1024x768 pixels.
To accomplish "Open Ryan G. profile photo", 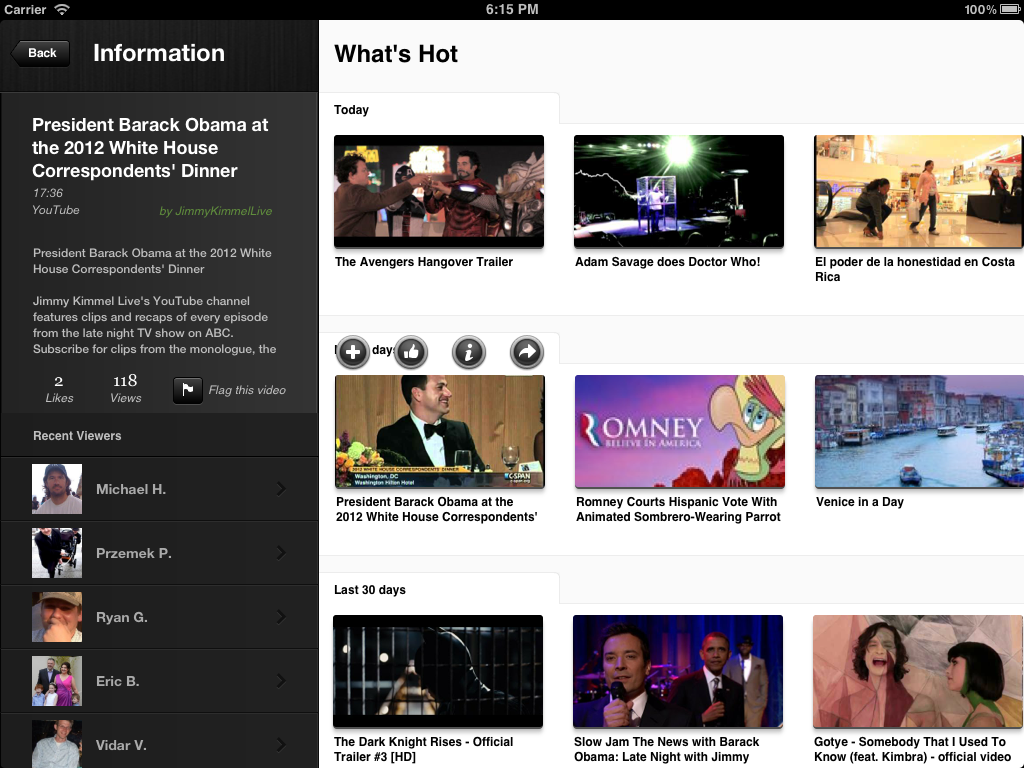I will (57, 616).
